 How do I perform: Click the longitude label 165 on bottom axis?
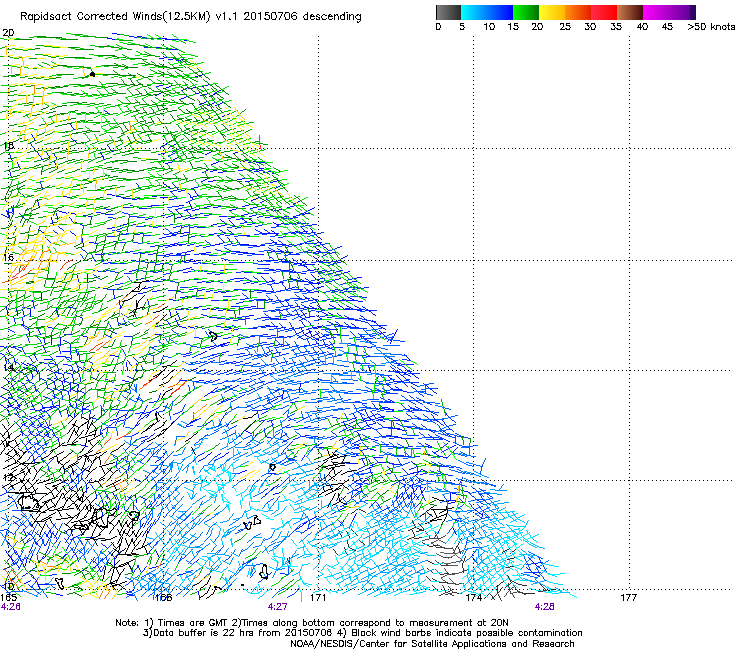[x=8, y=597]
